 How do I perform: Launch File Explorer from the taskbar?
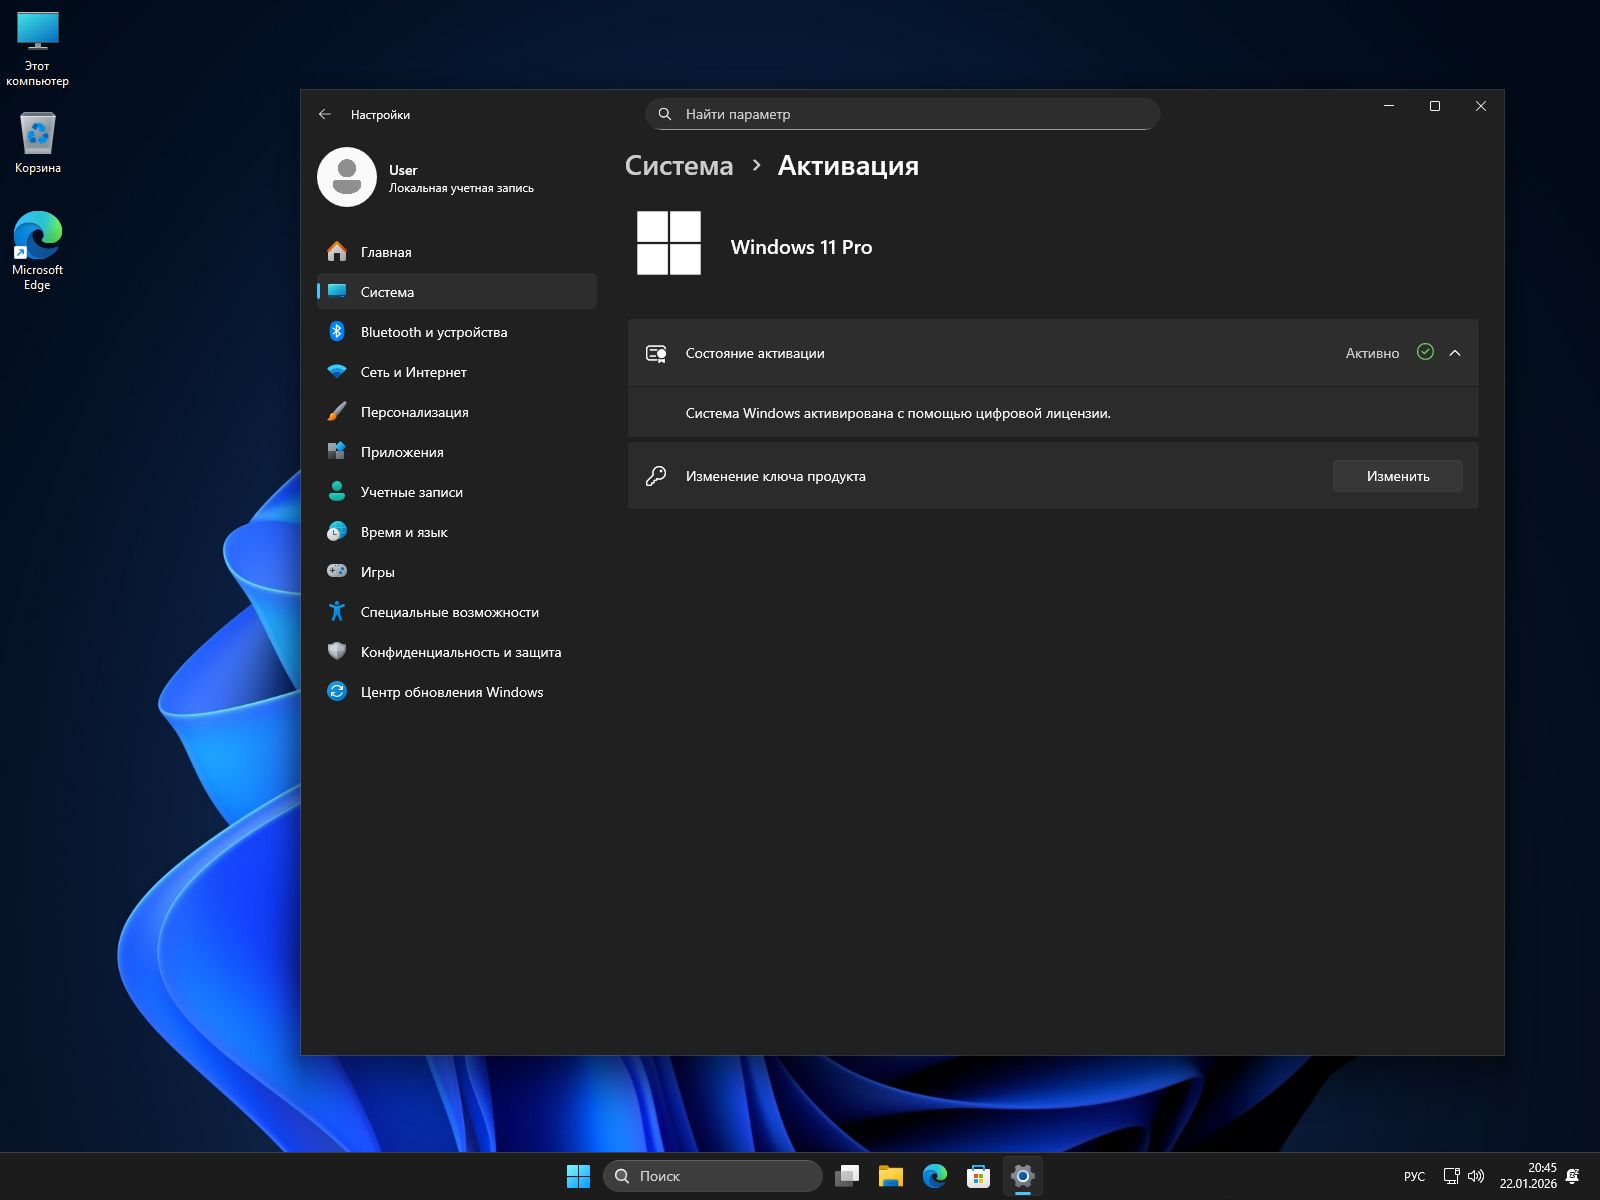(890, 1176)
